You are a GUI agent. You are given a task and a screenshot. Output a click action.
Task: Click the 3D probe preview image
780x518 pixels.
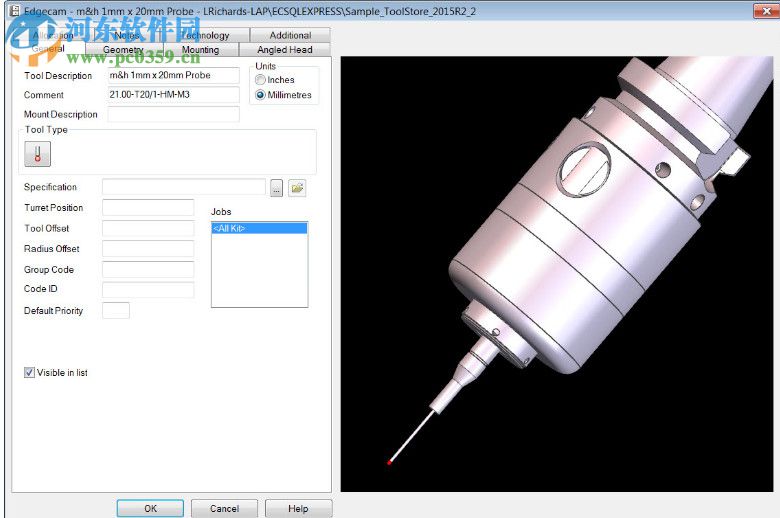point(557,274)
